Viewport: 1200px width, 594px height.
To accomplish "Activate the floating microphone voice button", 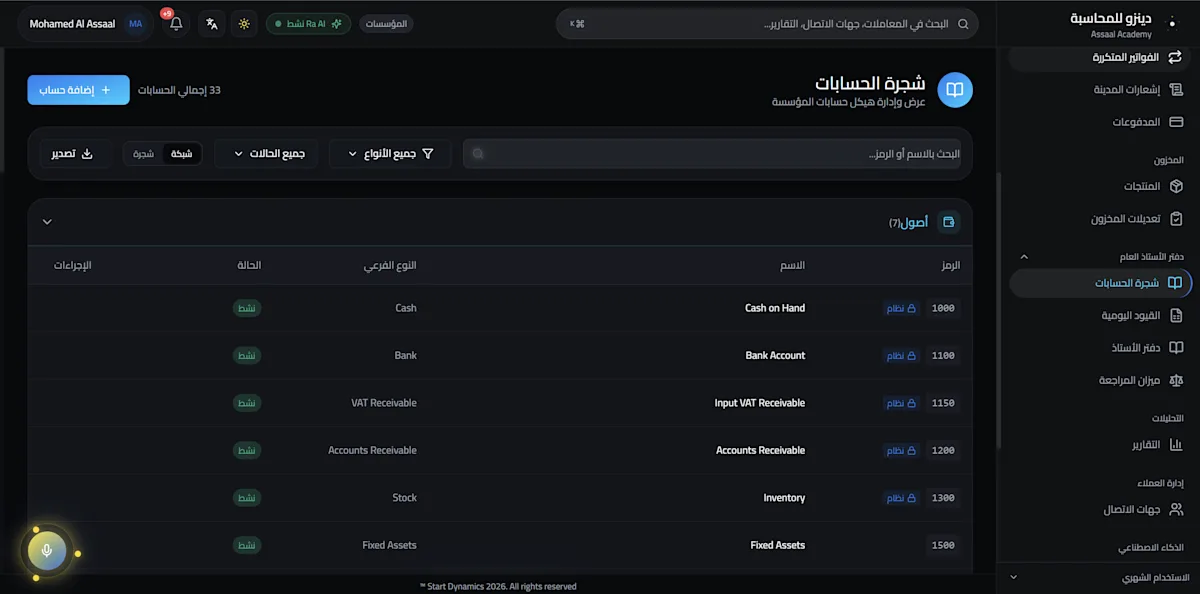I will point(47,550).
